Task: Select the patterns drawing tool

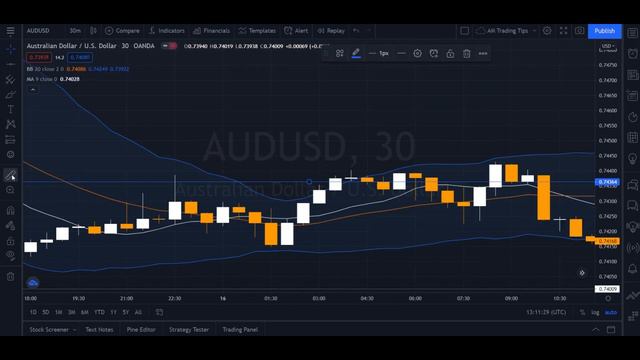Action: pyautogui.click(x=10, y=124)
